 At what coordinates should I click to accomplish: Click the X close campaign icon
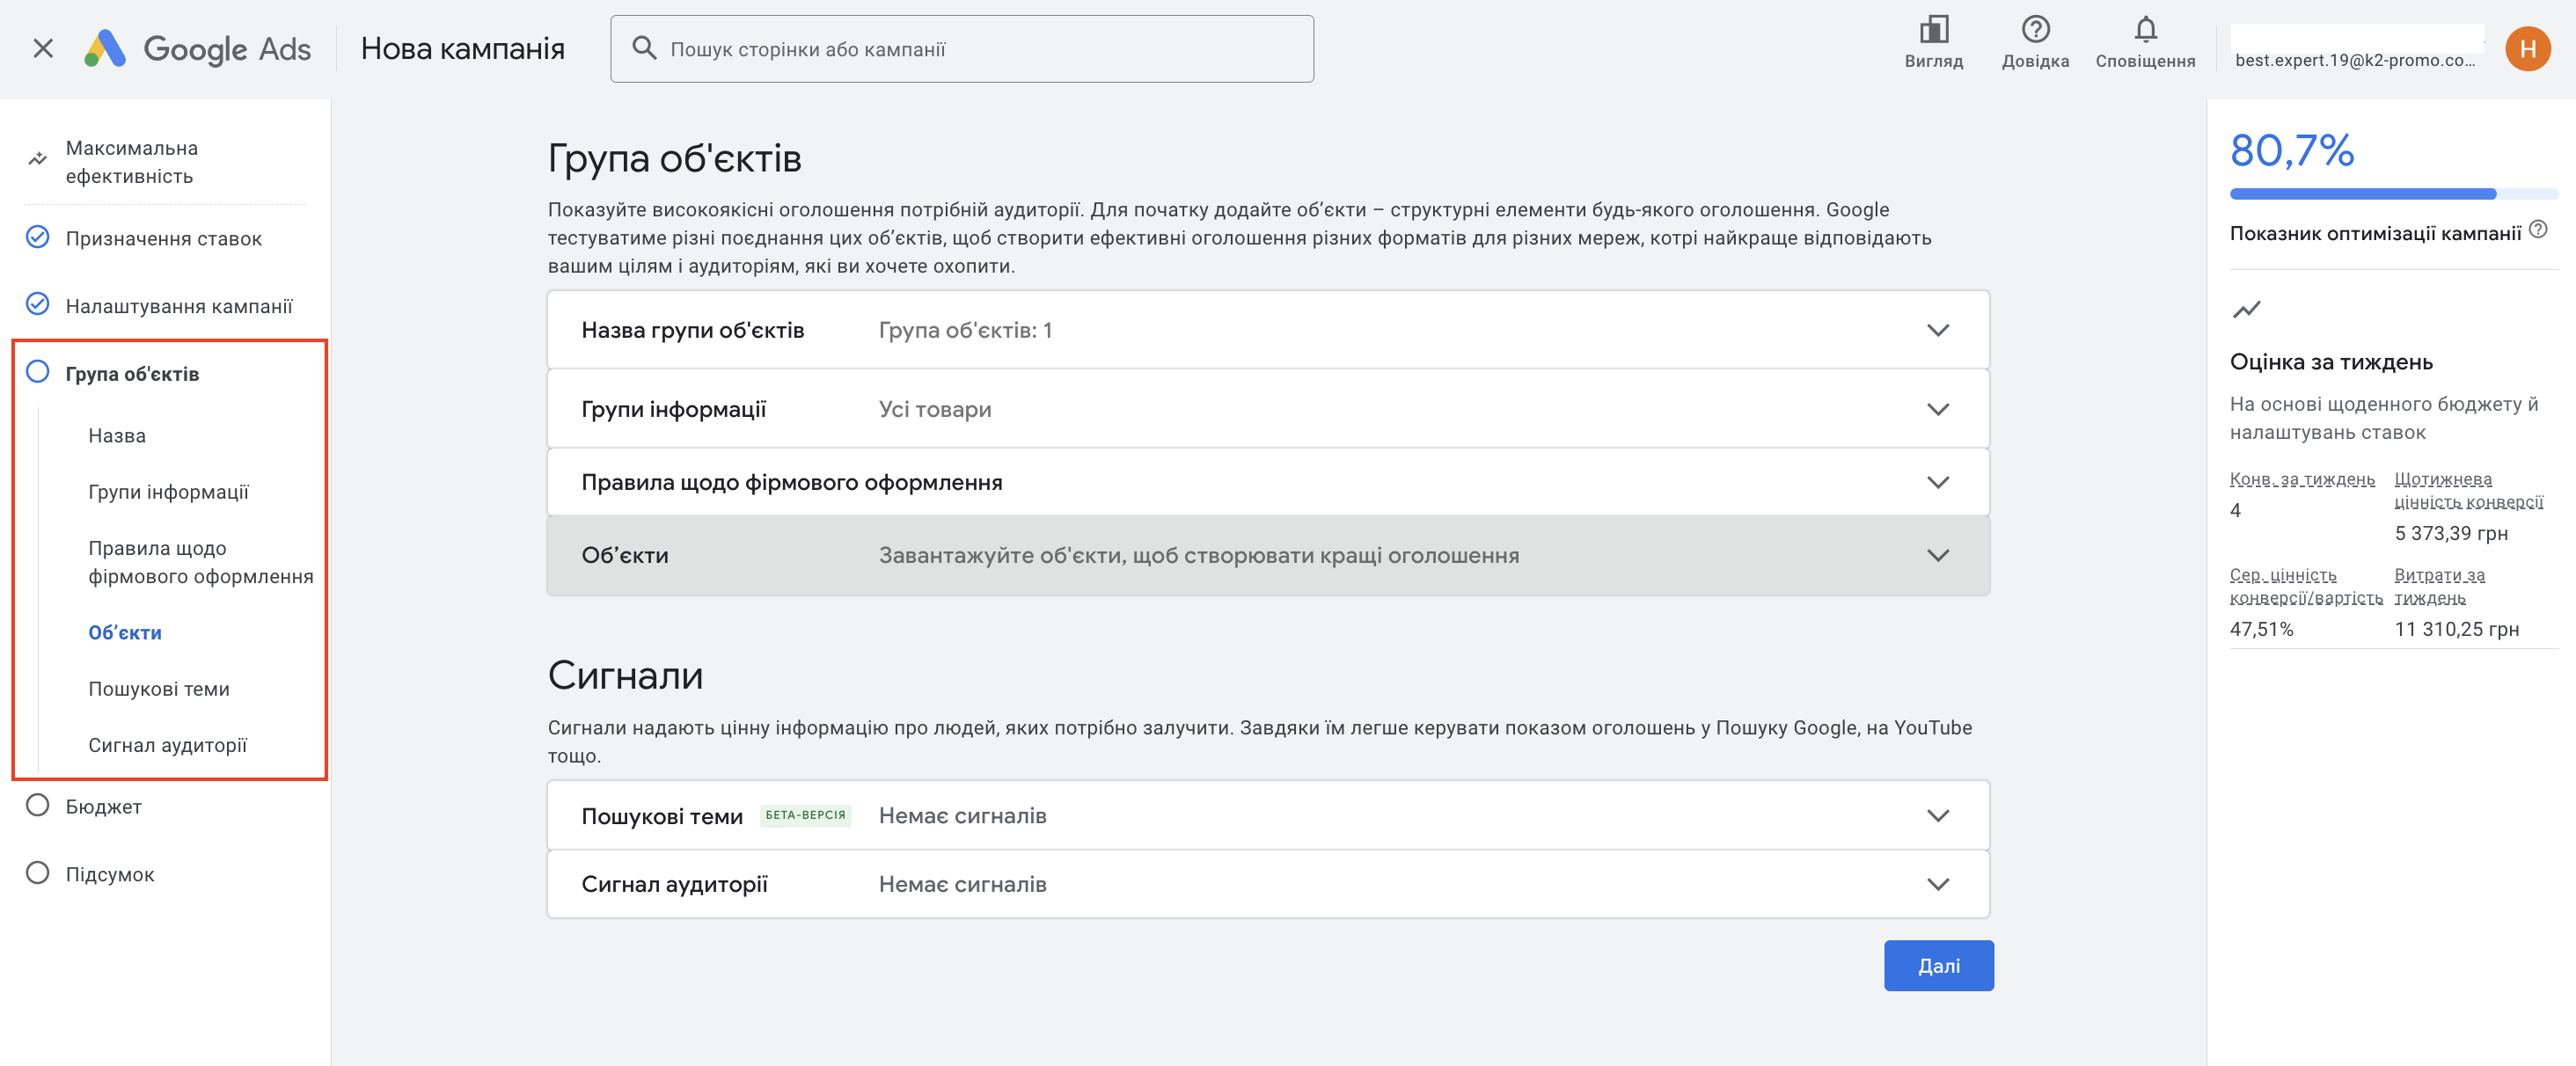pos(43,48)
